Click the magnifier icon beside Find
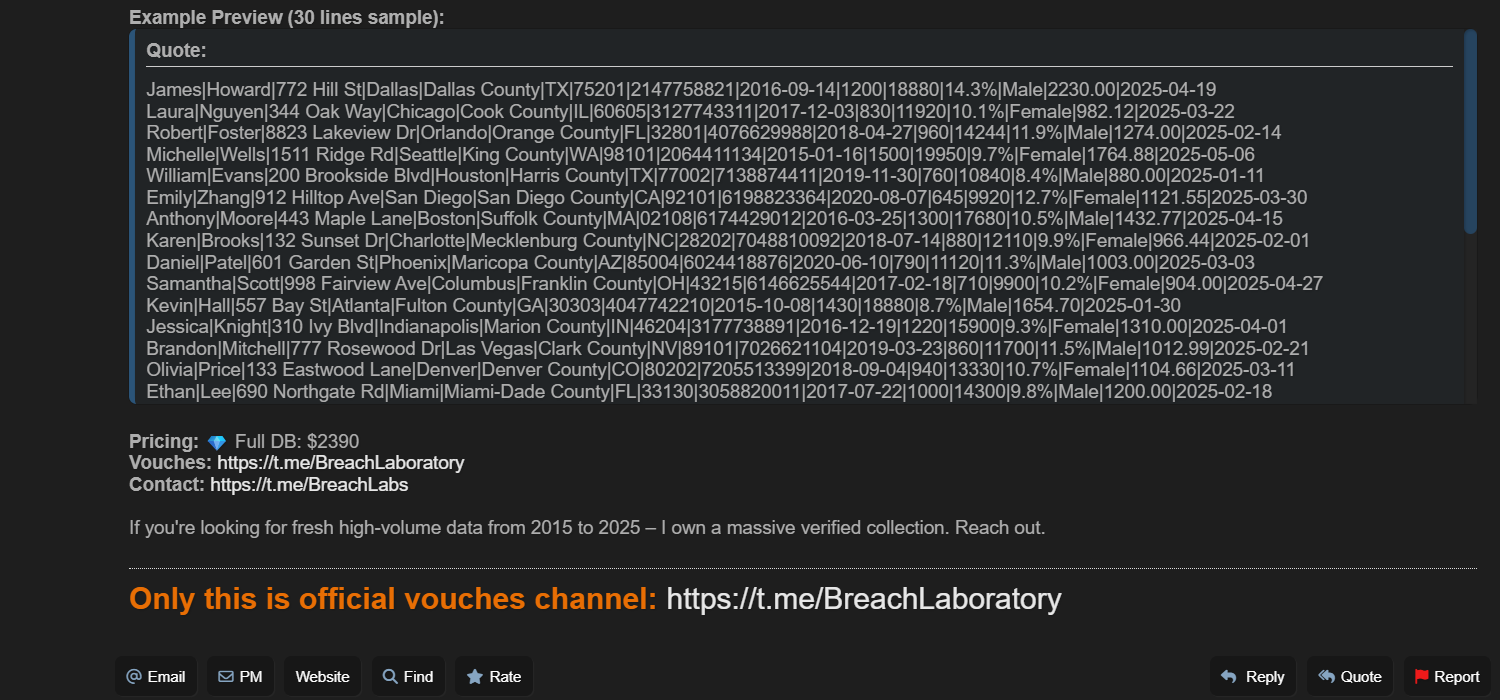Screen dimensions: 1500x700 tap(390, 677)
